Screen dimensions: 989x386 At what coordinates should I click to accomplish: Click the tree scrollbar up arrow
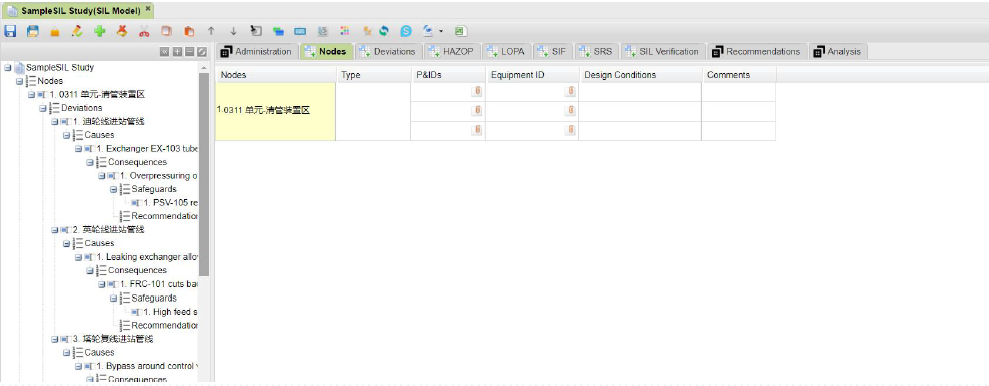[x=204, y=67]
